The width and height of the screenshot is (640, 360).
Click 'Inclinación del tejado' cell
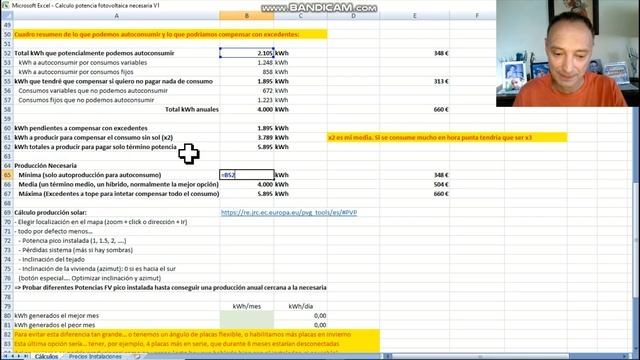tap(116, 259)
